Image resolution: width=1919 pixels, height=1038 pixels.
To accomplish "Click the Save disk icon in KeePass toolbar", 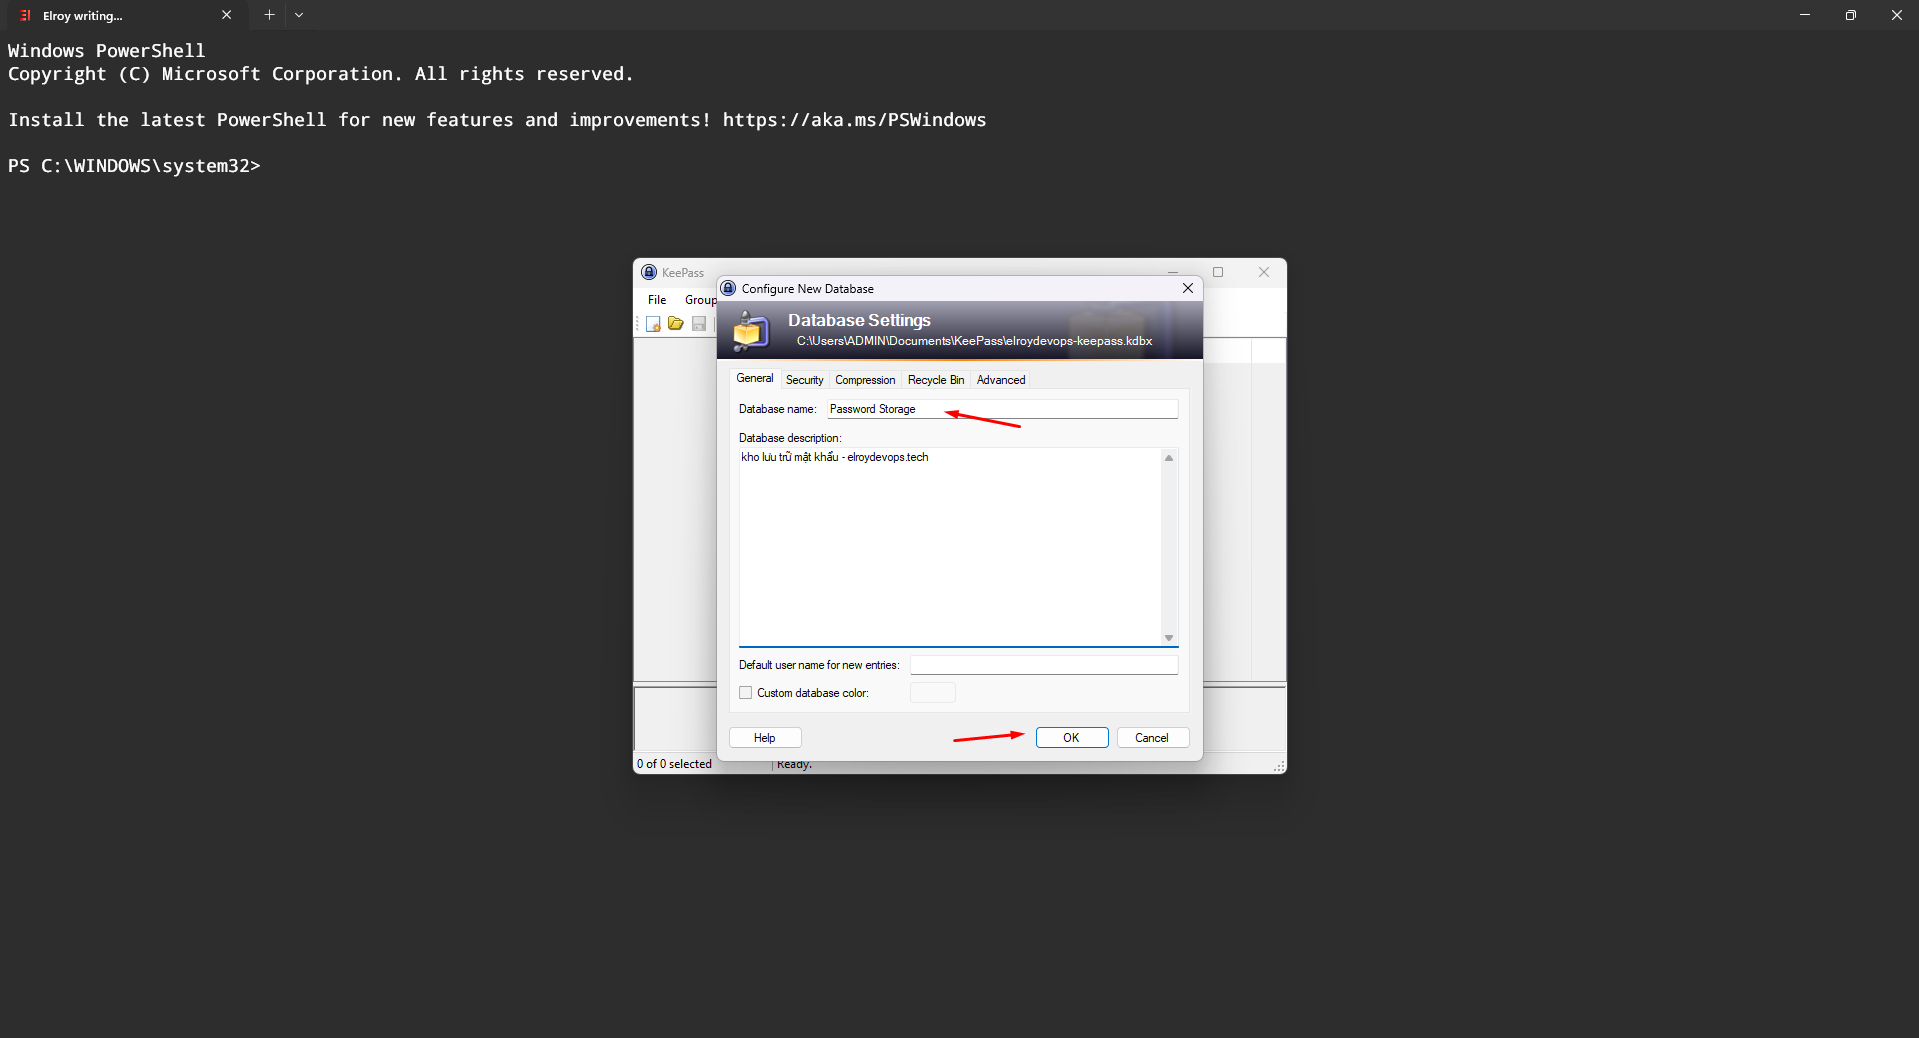I will tap(699, 324).
